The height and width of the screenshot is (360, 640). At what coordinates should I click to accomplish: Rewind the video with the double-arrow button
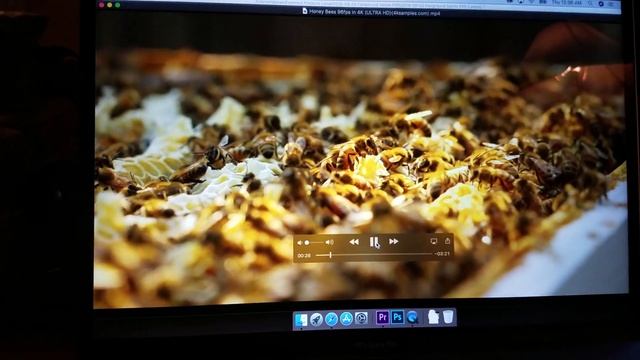354,242
